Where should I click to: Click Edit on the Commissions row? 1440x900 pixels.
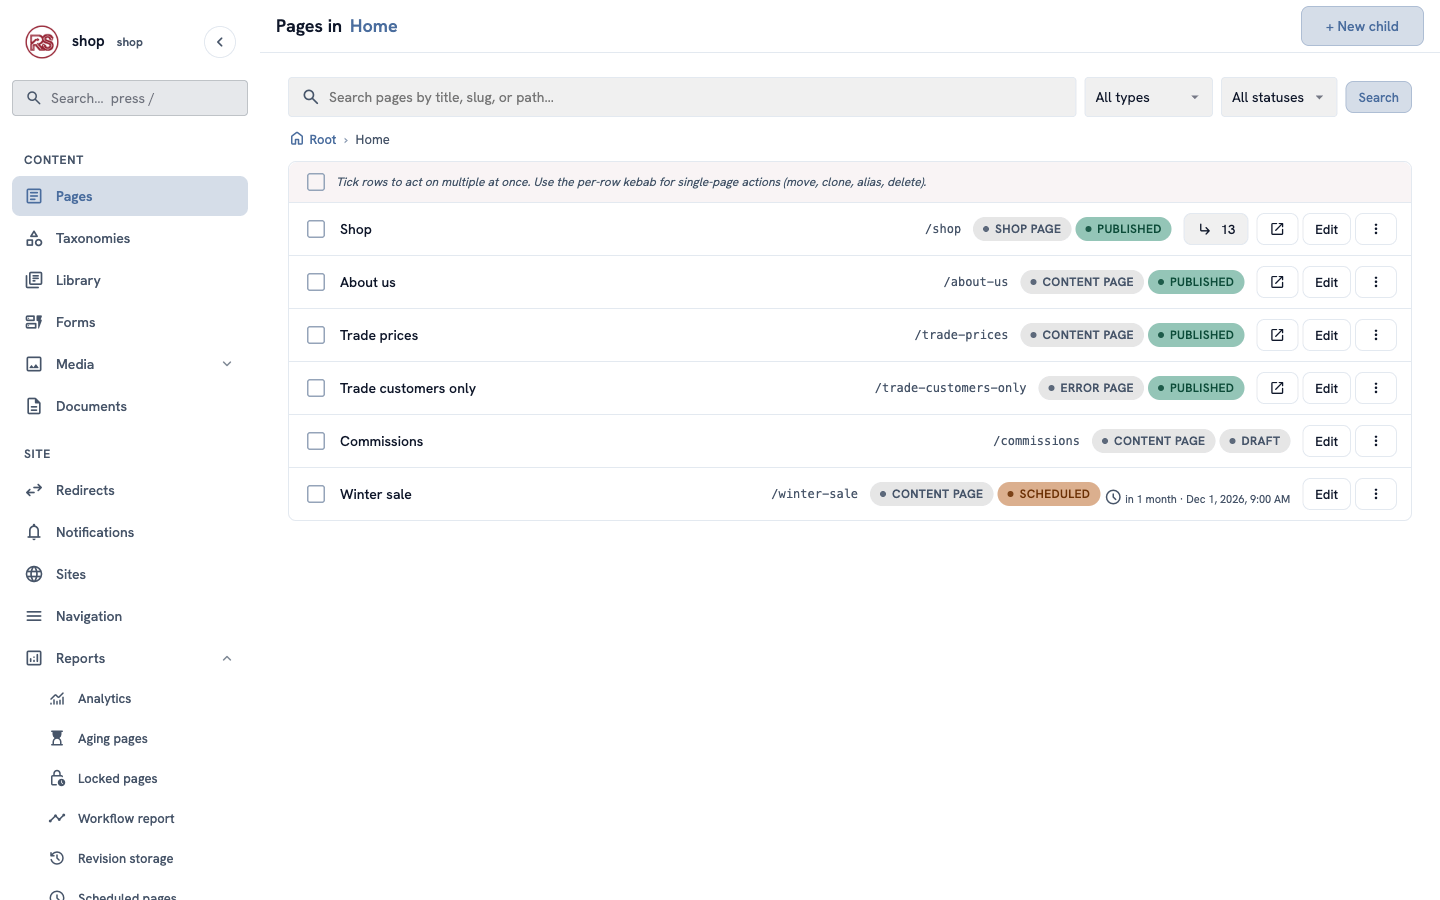coord(1326,441)
